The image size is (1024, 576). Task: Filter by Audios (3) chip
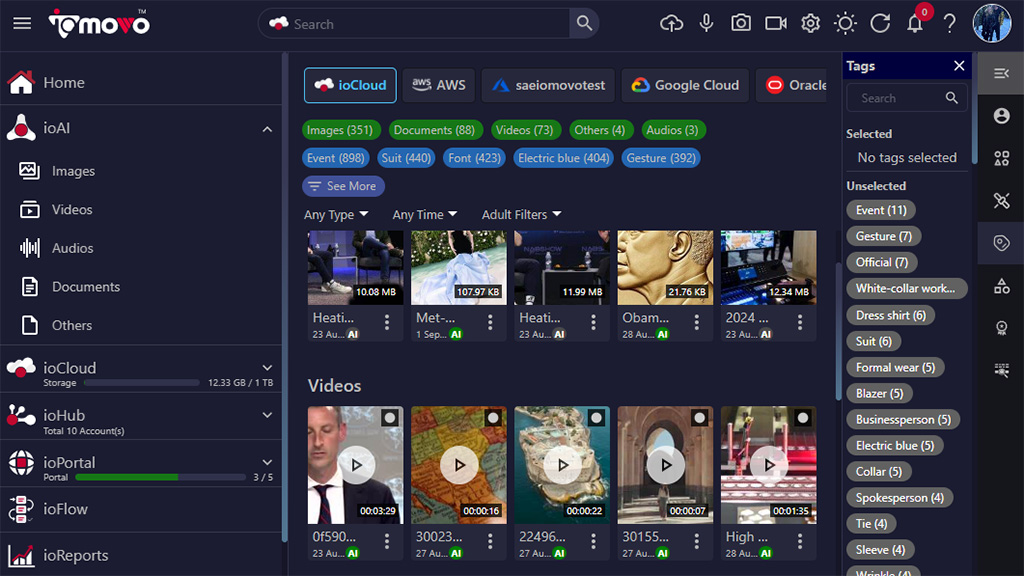click(672, 130)
